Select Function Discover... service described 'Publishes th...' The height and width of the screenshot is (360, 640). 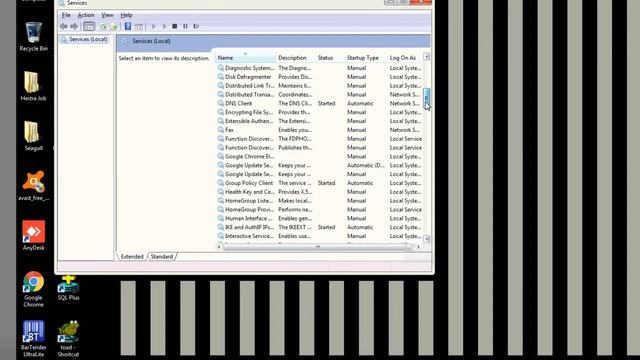point(320,148)
